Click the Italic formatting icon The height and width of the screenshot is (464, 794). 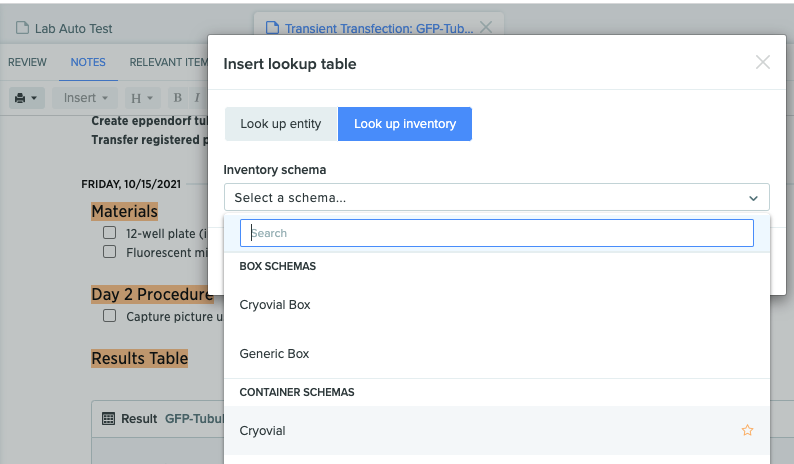[x=198, y=98]
